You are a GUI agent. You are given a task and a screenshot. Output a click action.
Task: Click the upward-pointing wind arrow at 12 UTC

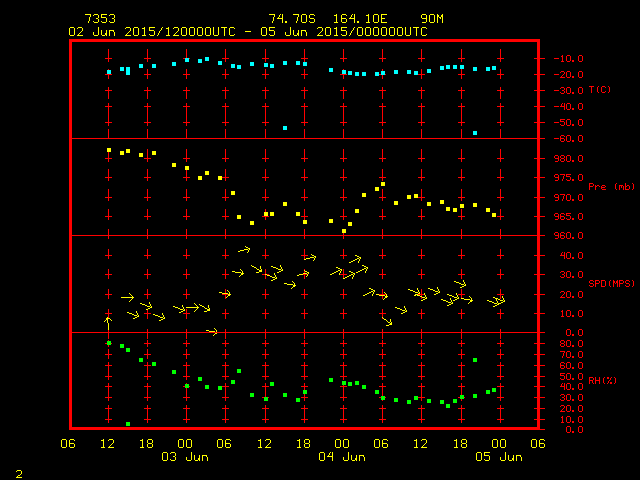(x=108, y=322)
